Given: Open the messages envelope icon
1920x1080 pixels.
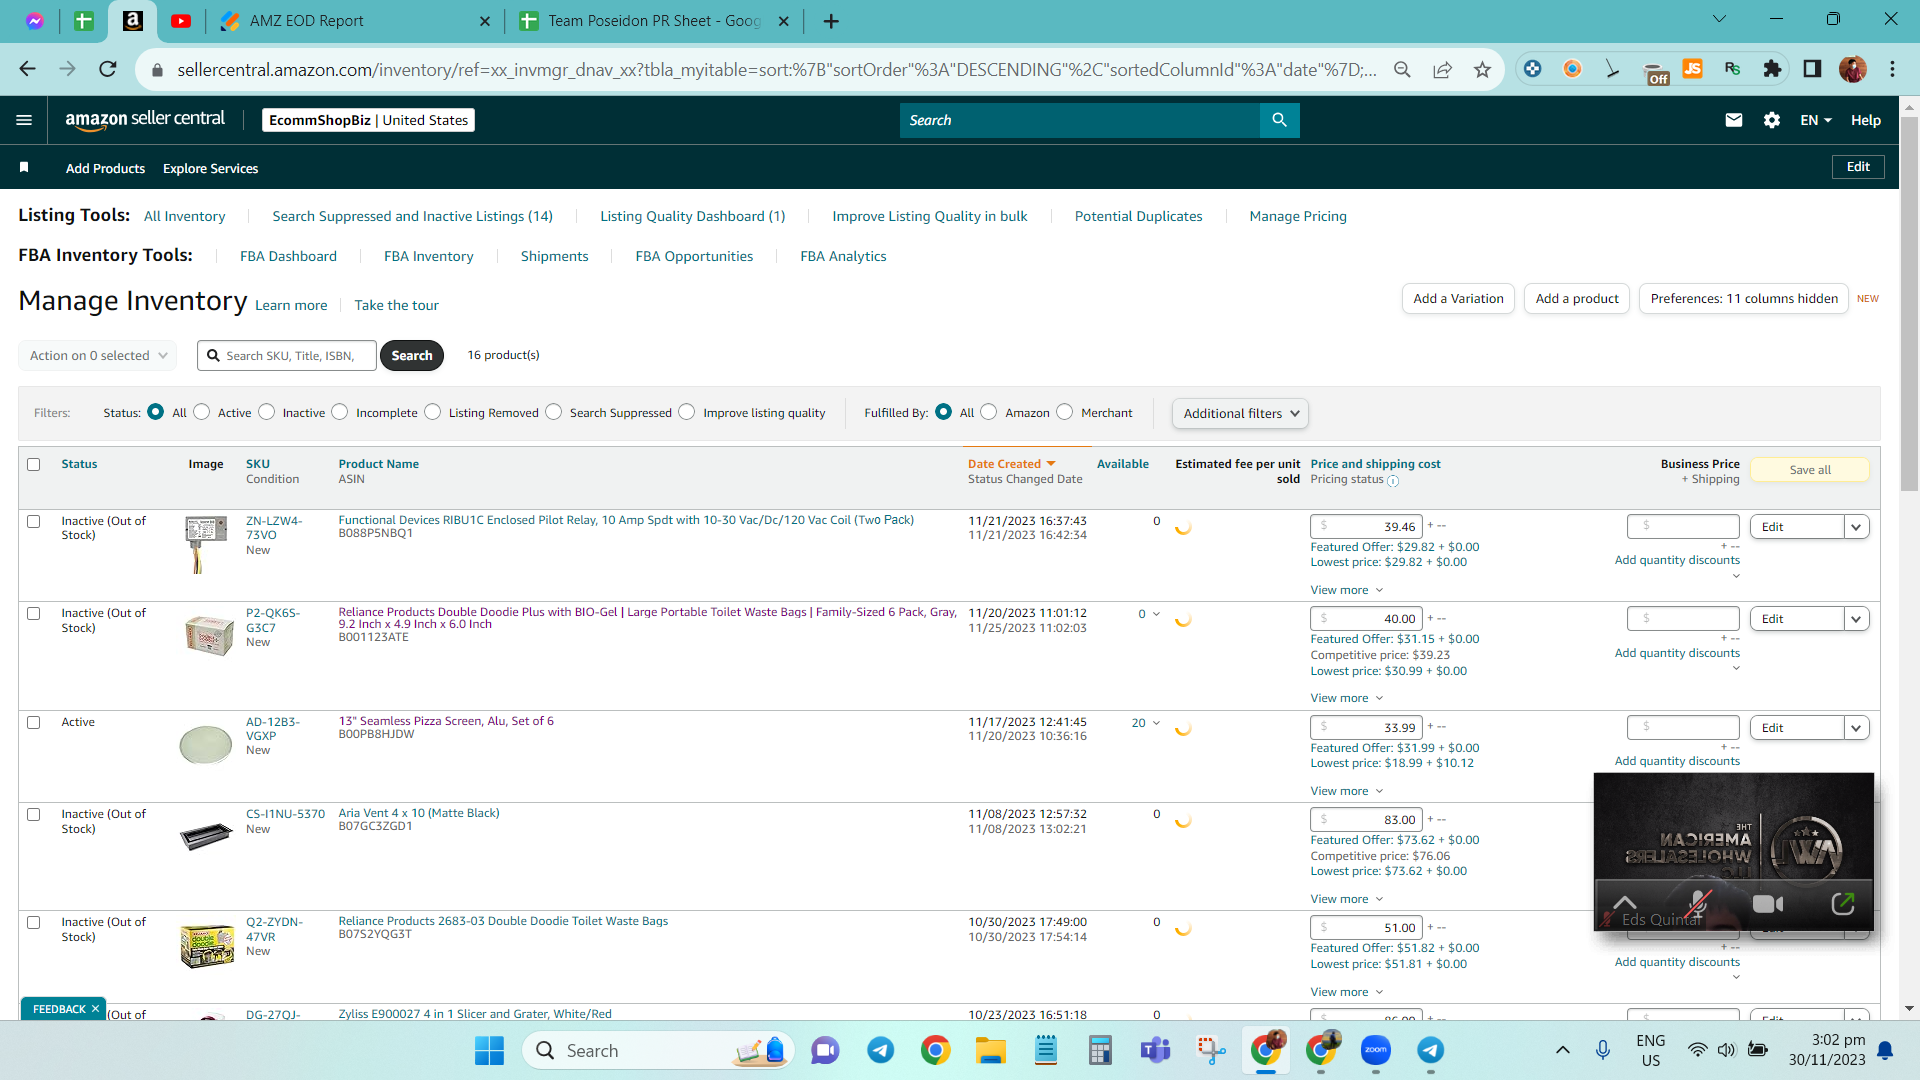Looking at the screenshot, I should [x=1734, y=120].
